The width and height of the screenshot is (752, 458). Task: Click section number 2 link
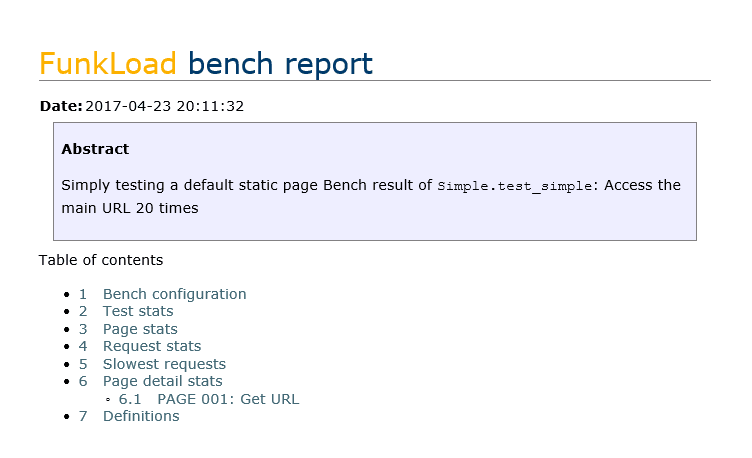point(83,311)
